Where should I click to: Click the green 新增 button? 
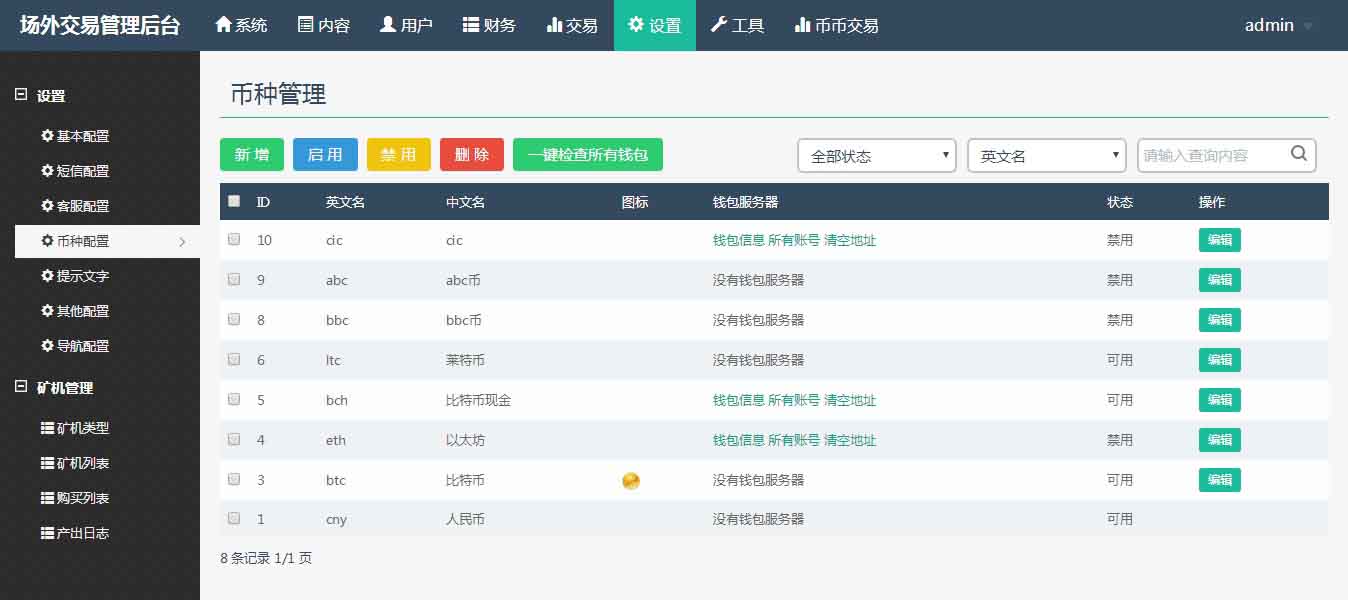[x=252, y=155]
